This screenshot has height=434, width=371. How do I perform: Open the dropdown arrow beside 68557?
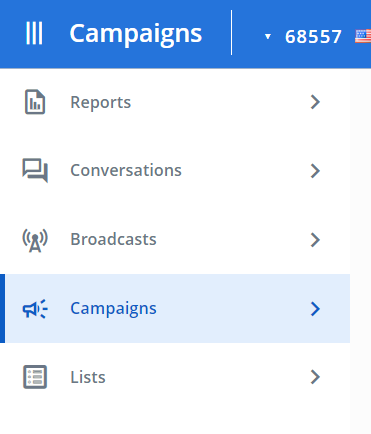(x=267, y=36)
